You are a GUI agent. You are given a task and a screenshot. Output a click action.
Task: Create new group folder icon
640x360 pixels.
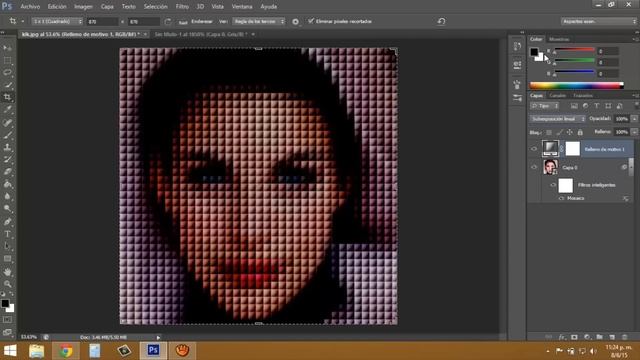point(599,337)
